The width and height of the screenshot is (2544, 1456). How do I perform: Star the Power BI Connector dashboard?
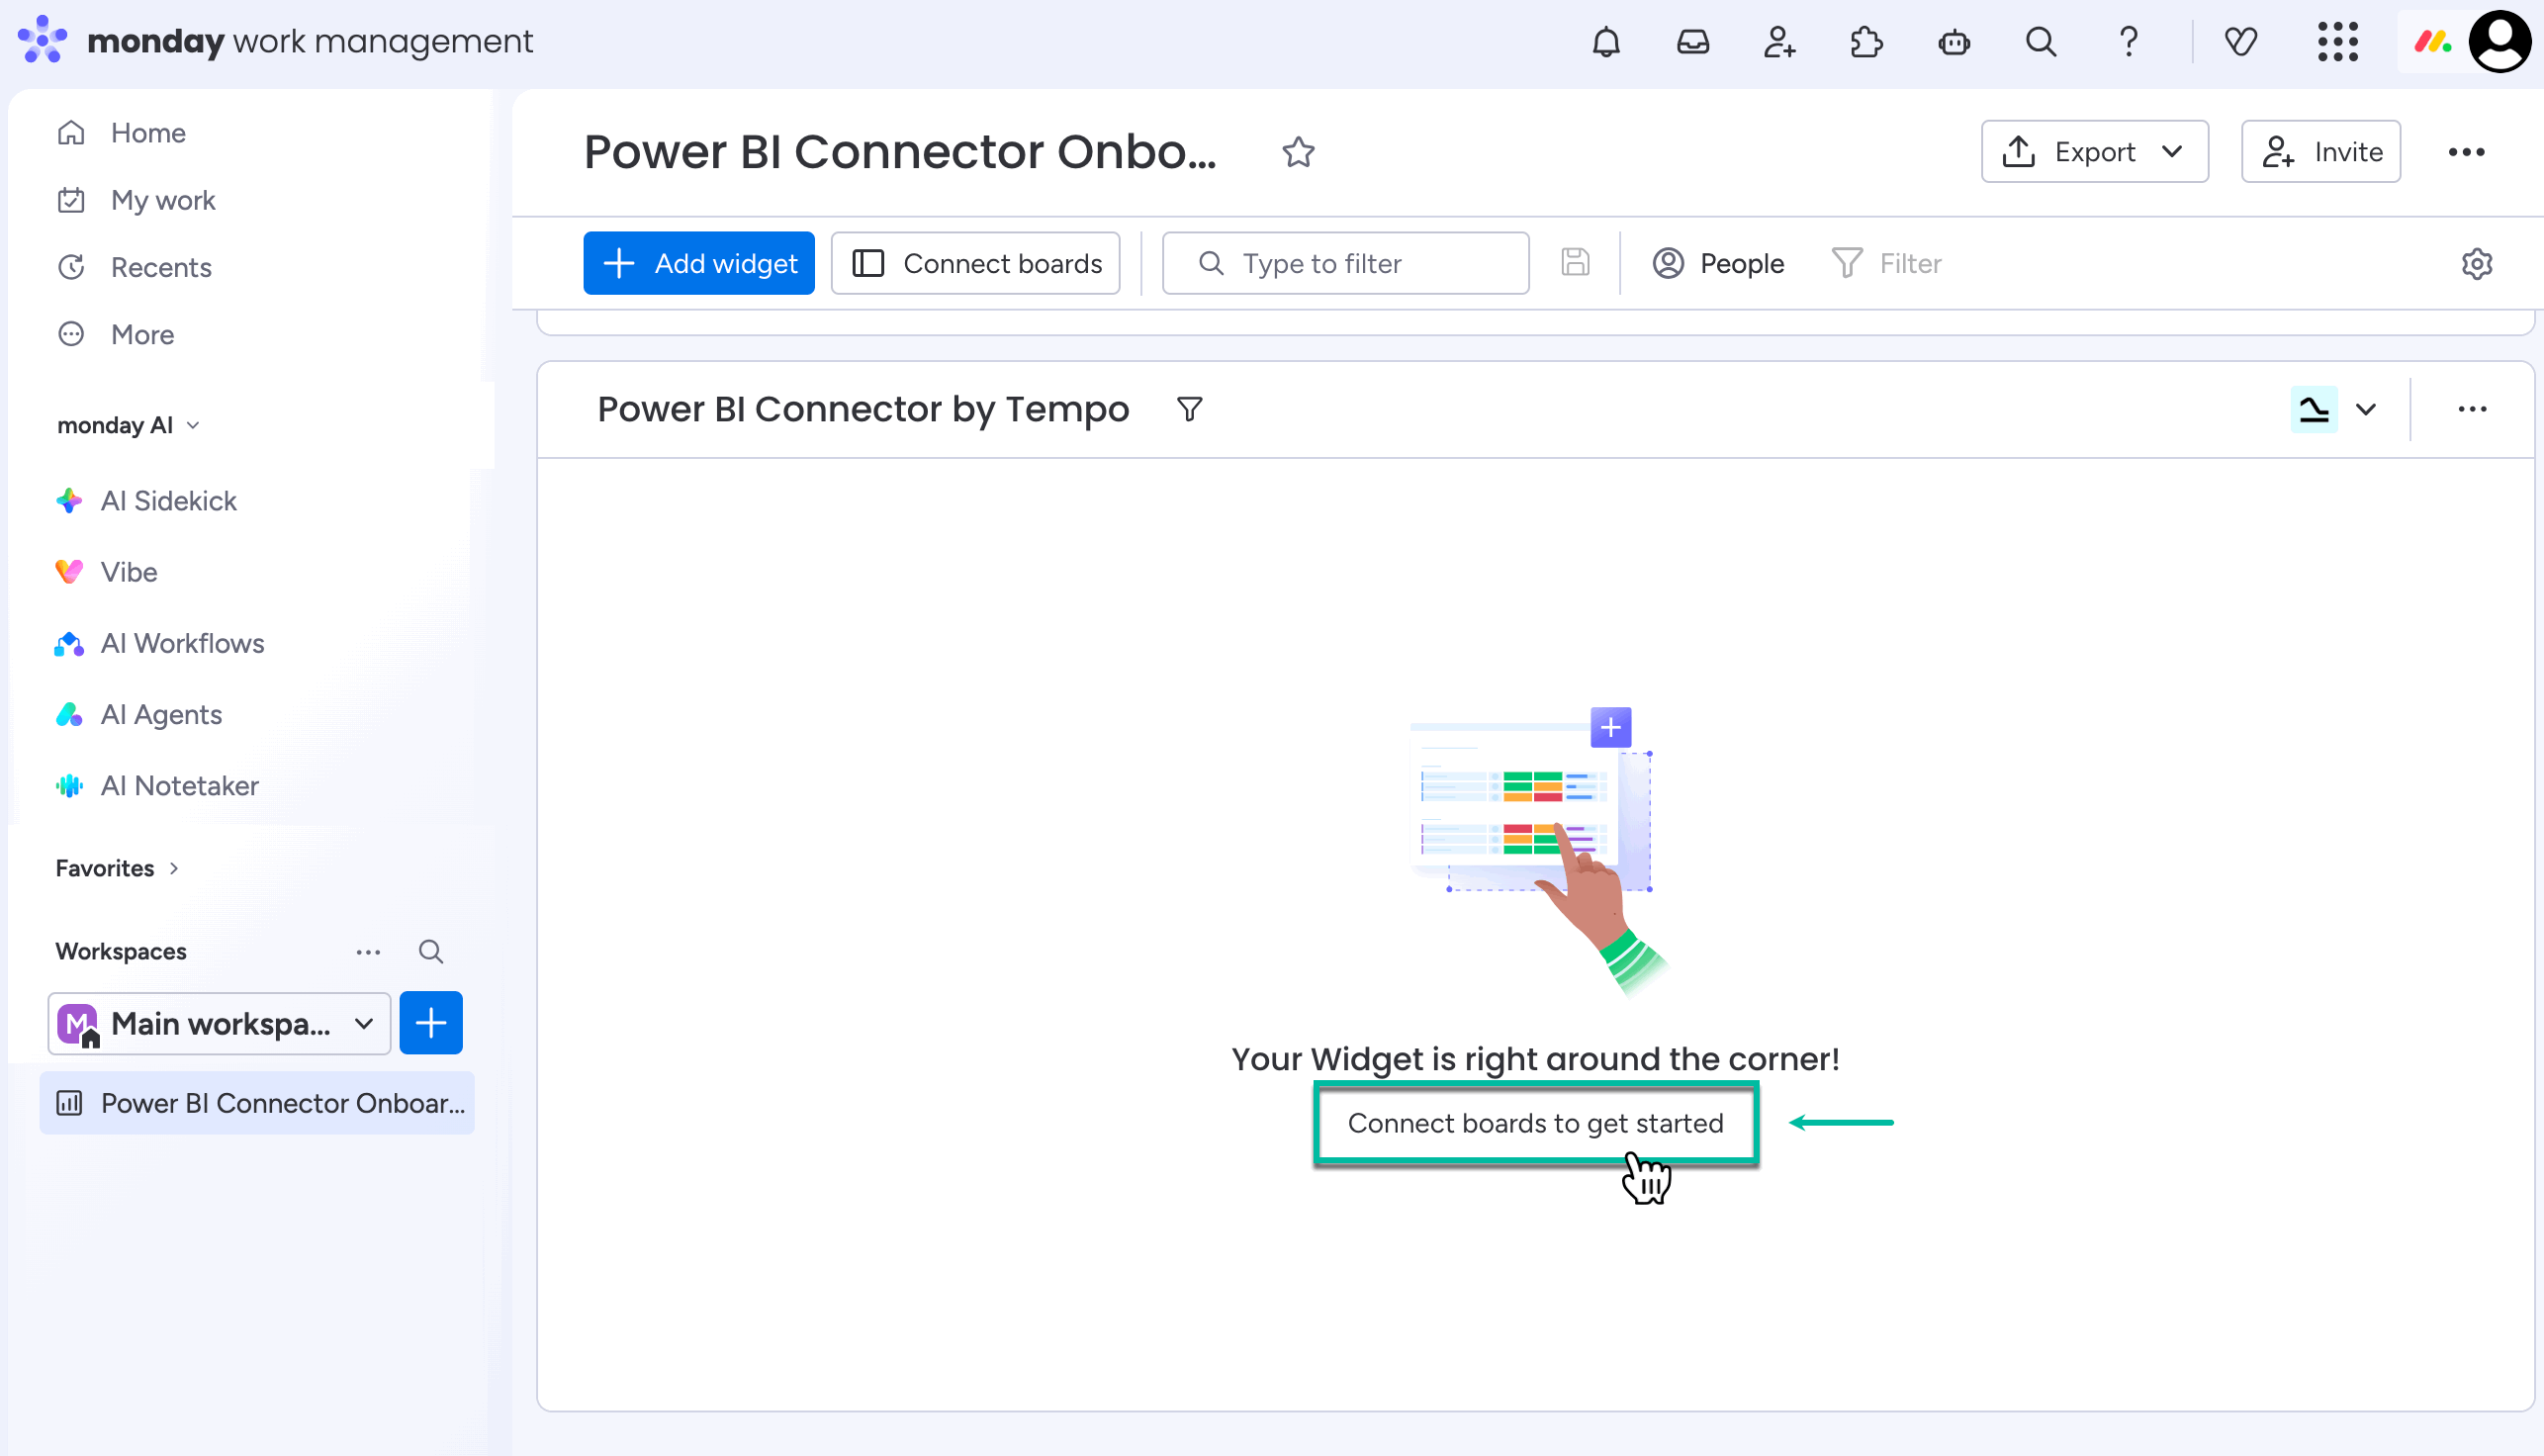pos(1298,152)
